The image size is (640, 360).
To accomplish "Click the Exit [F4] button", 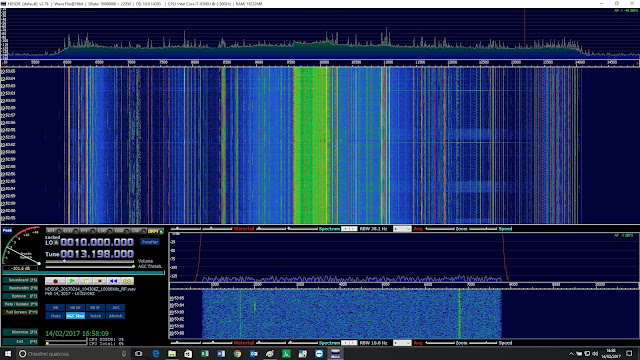I will pos(20,342).
